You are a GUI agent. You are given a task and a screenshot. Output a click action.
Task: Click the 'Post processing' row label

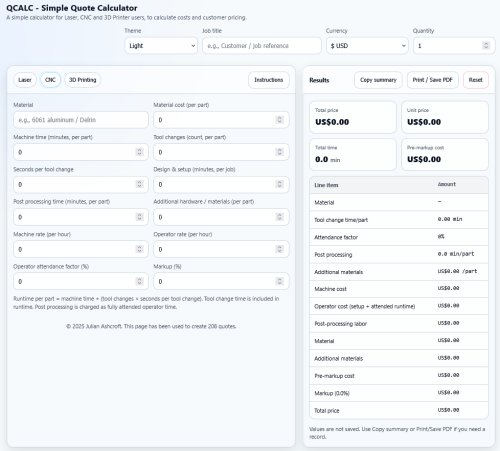(333, 255)
